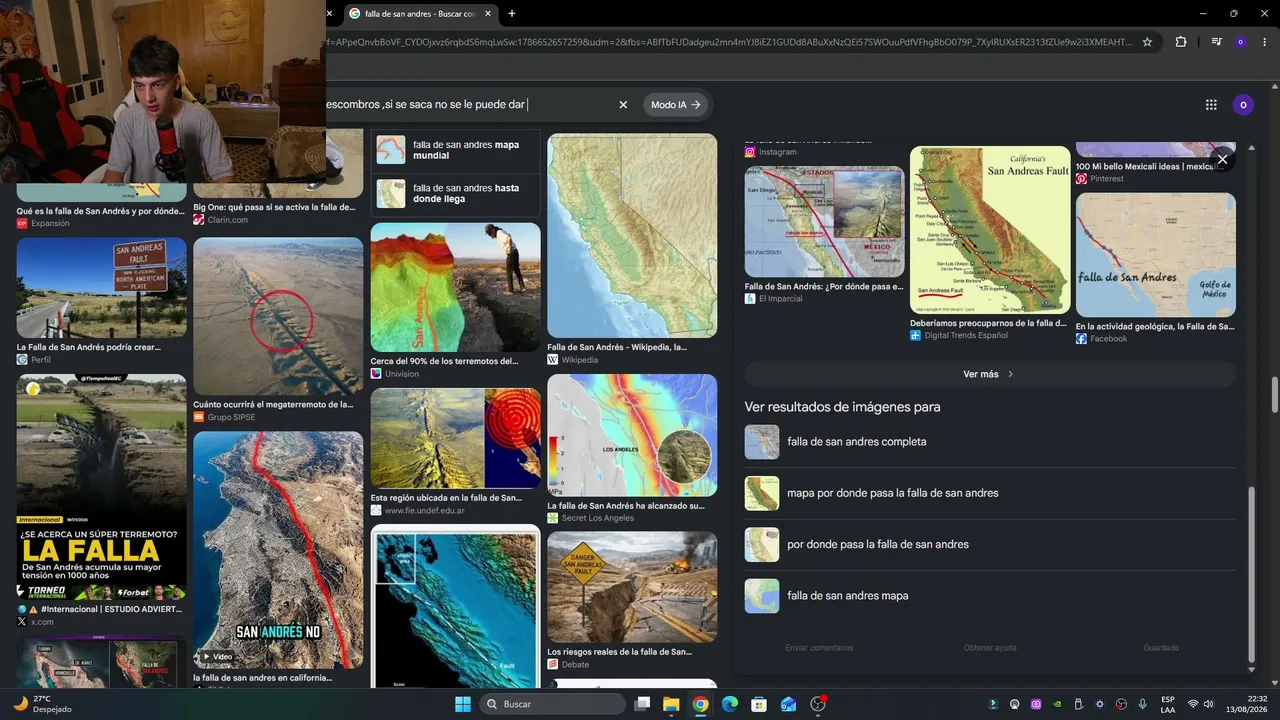The image size is (1280, 720).
Task: Open the weather widget showing 27°C Despejado
Action: pyautogui.click(x=43, y=704)
